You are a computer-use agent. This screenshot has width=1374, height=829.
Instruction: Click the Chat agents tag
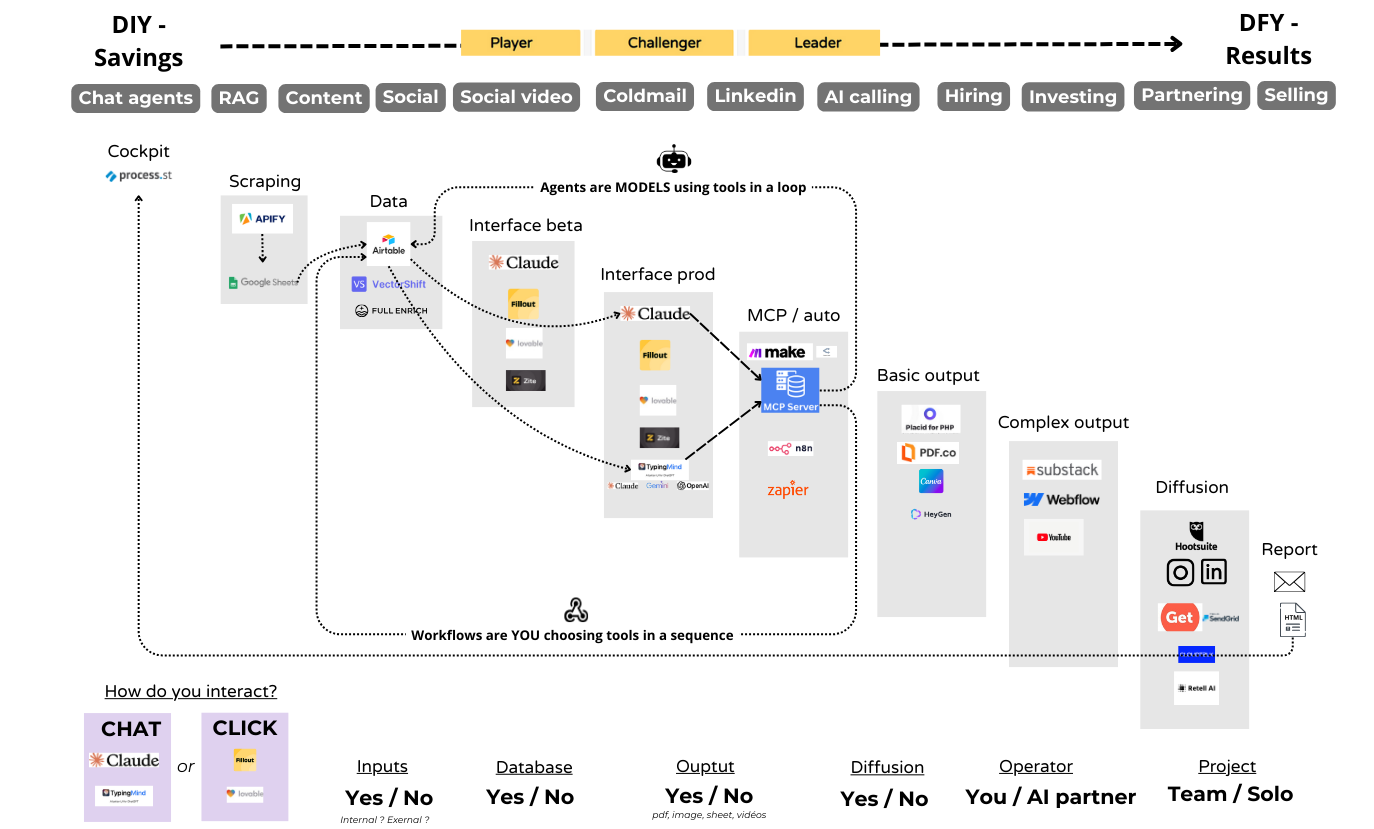coord(136,98)
